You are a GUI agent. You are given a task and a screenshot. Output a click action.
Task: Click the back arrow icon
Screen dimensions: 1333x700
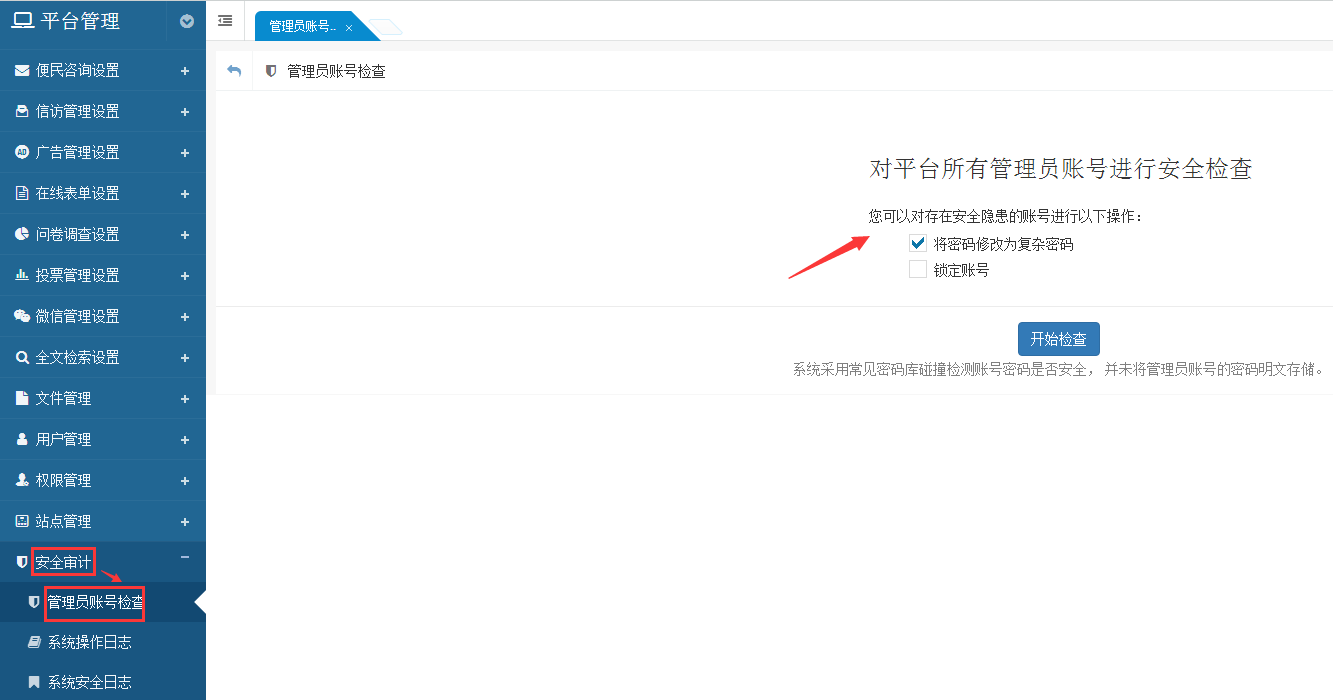(234, 71)
